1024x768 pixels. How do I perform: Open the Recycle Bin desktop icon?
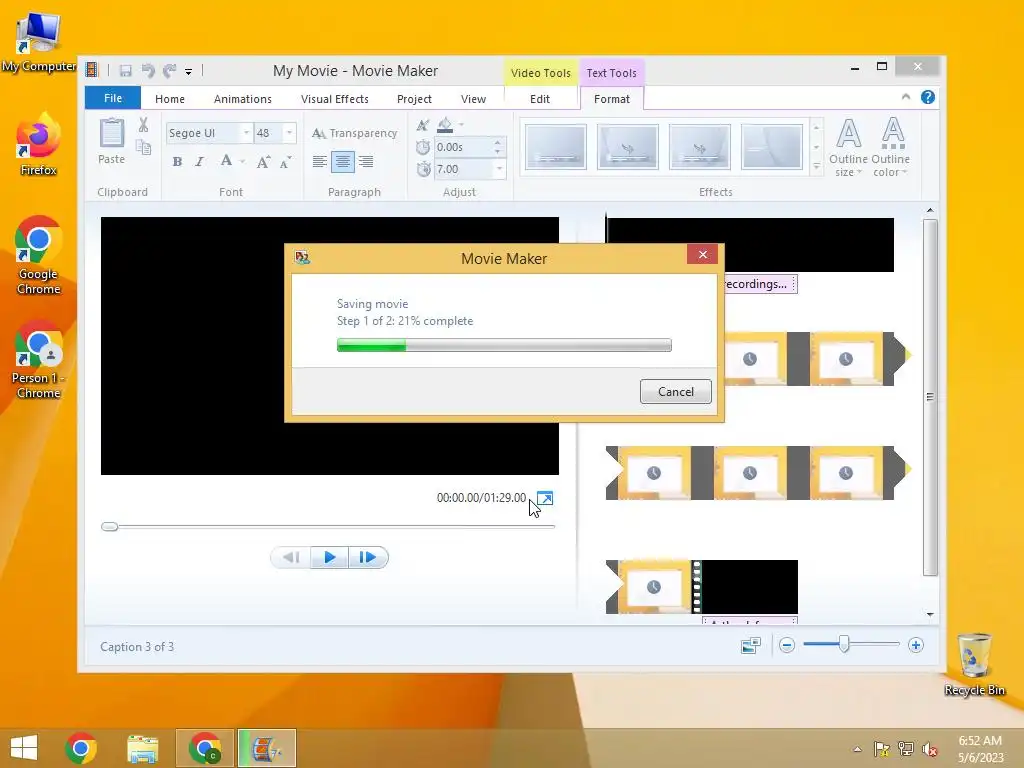click(974, 664)
